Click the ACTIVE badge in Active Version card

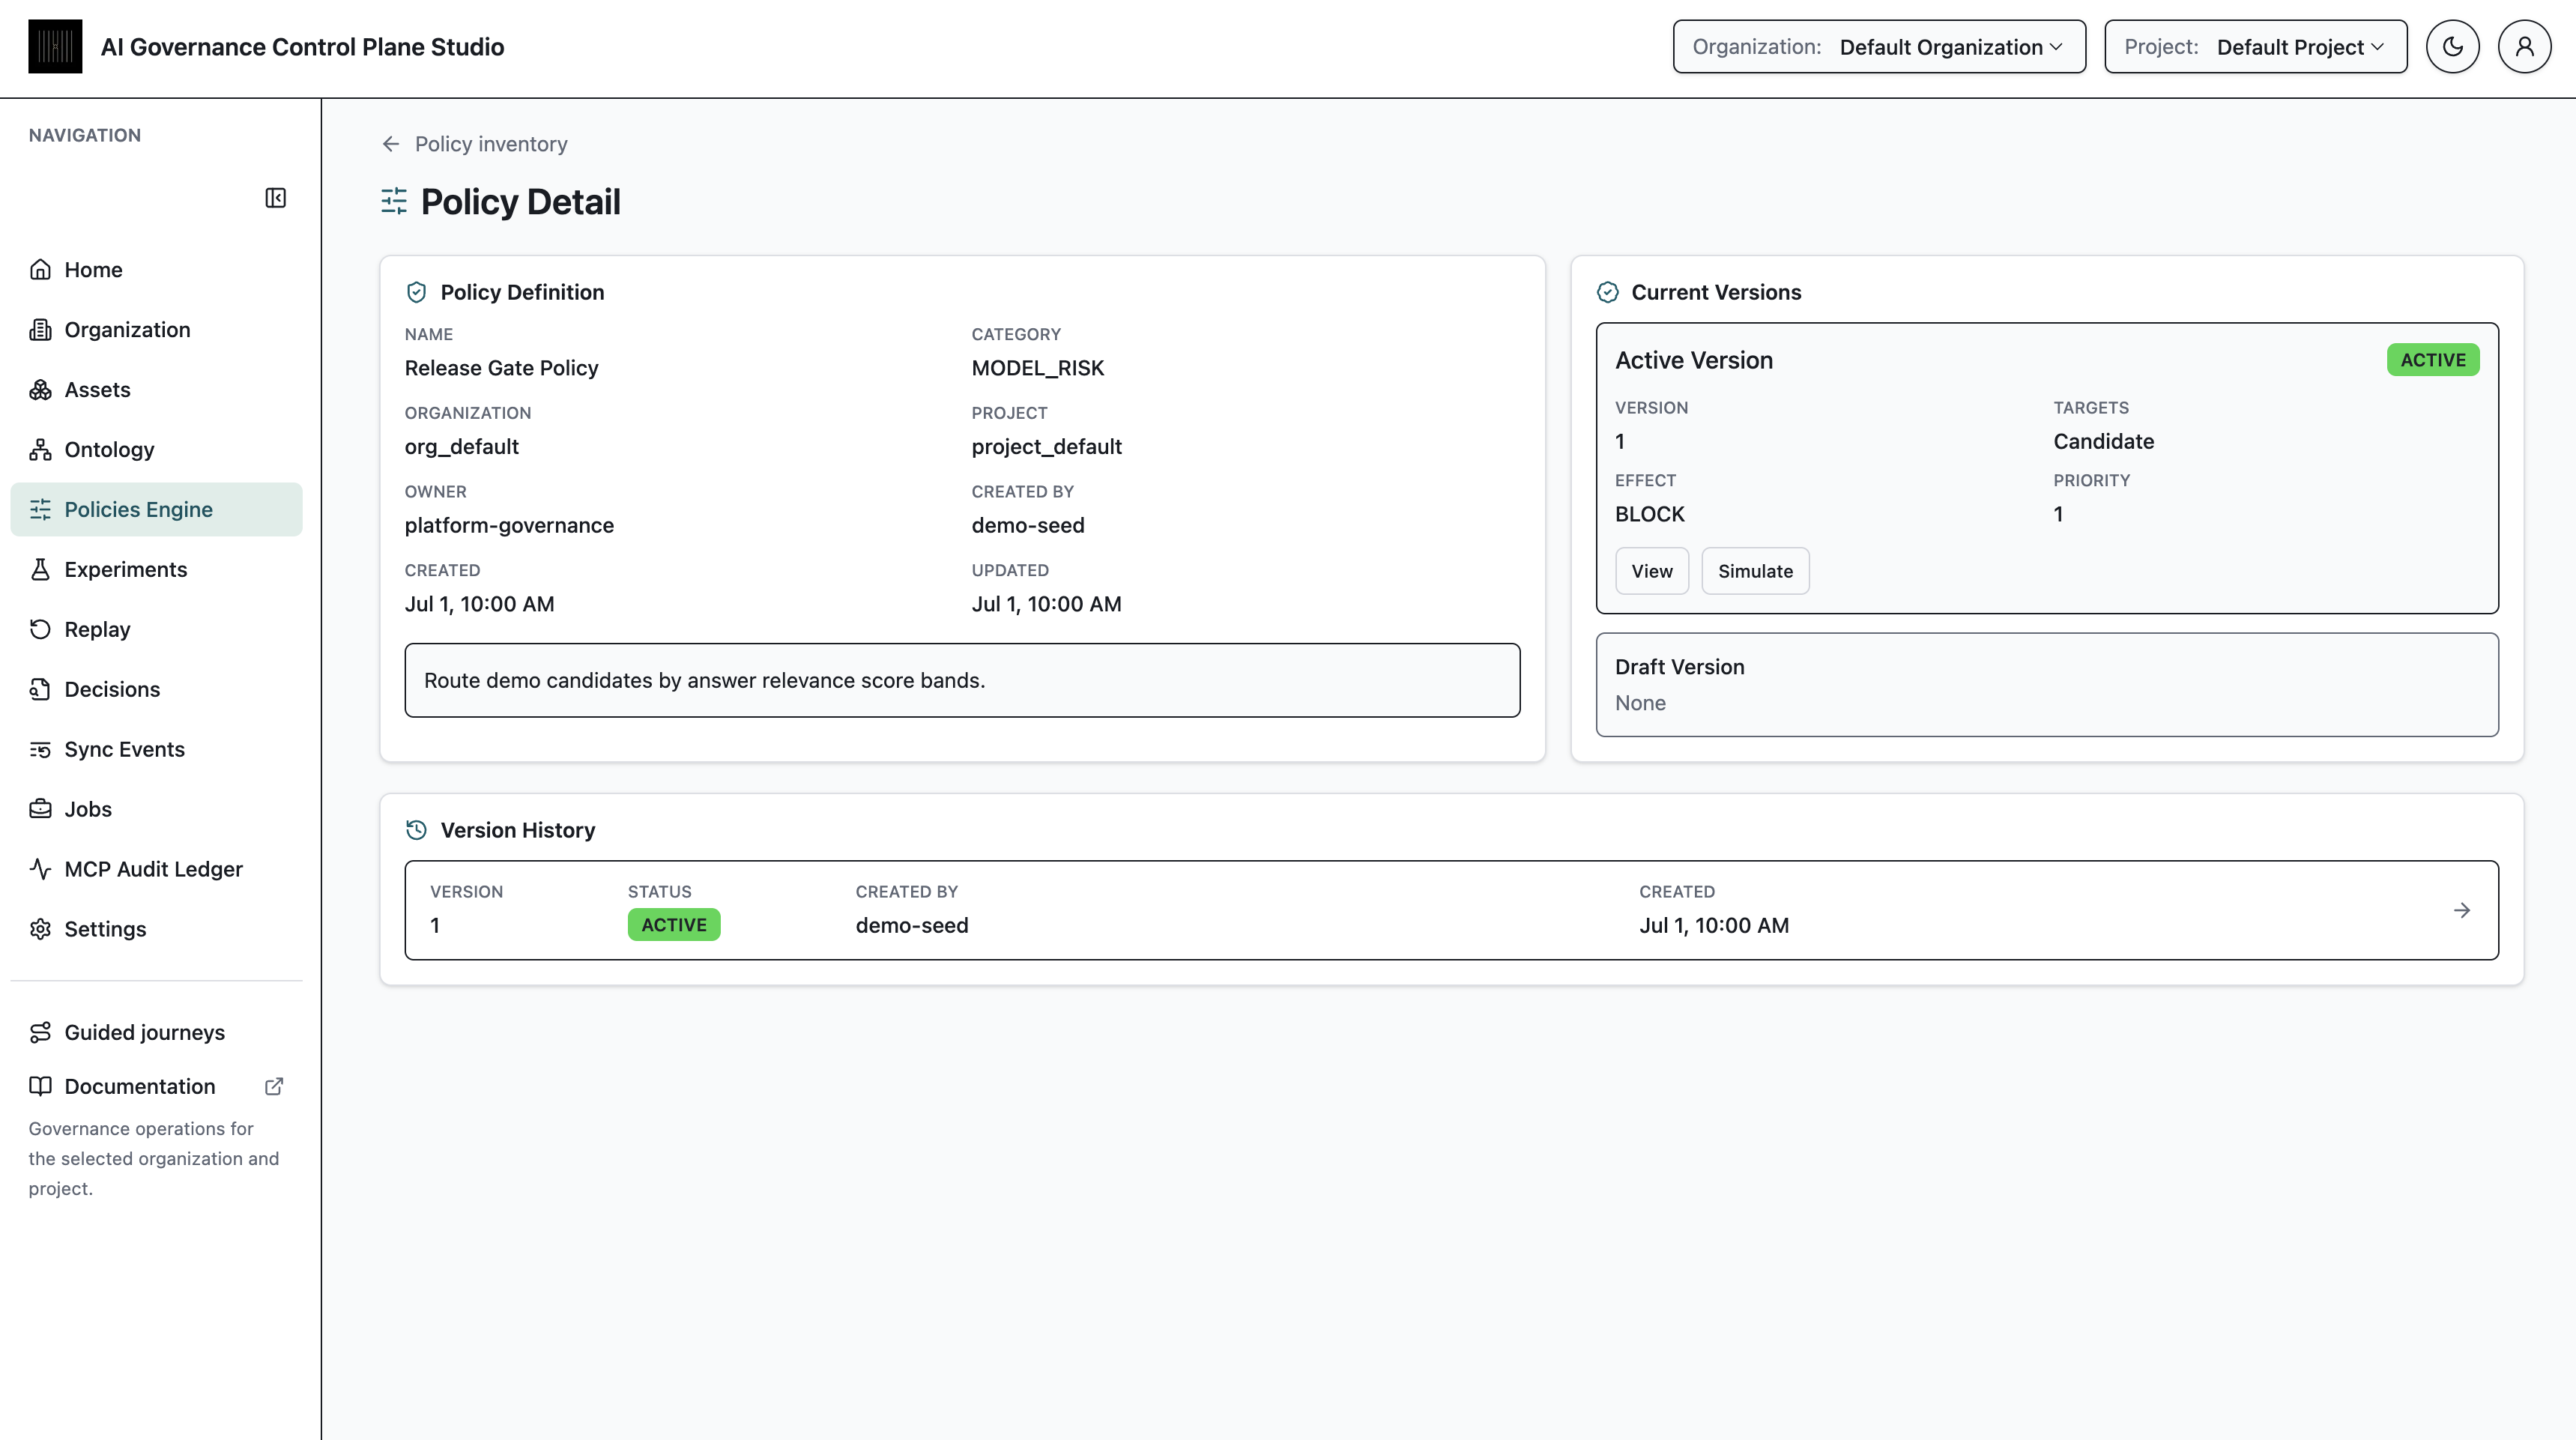point(2433,360)
